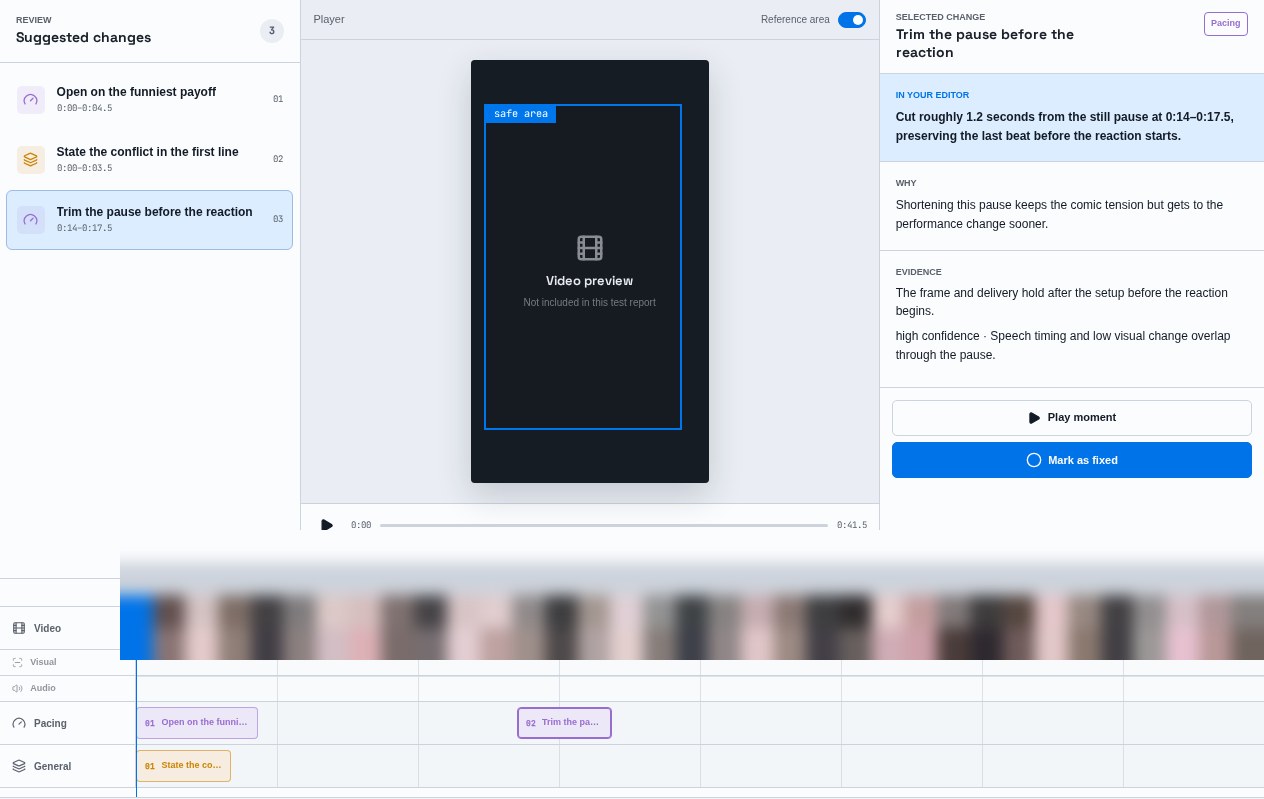
Task: Click the 0:14–0:17.5 timestamp in the suggestions list
Action: coord(85,228)
